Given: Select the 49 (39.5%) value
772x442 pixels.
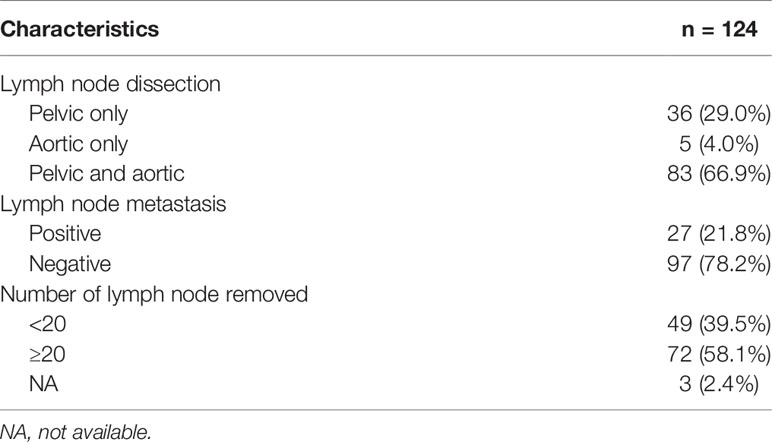Looking at the screenshot, I should coord(719,324).
